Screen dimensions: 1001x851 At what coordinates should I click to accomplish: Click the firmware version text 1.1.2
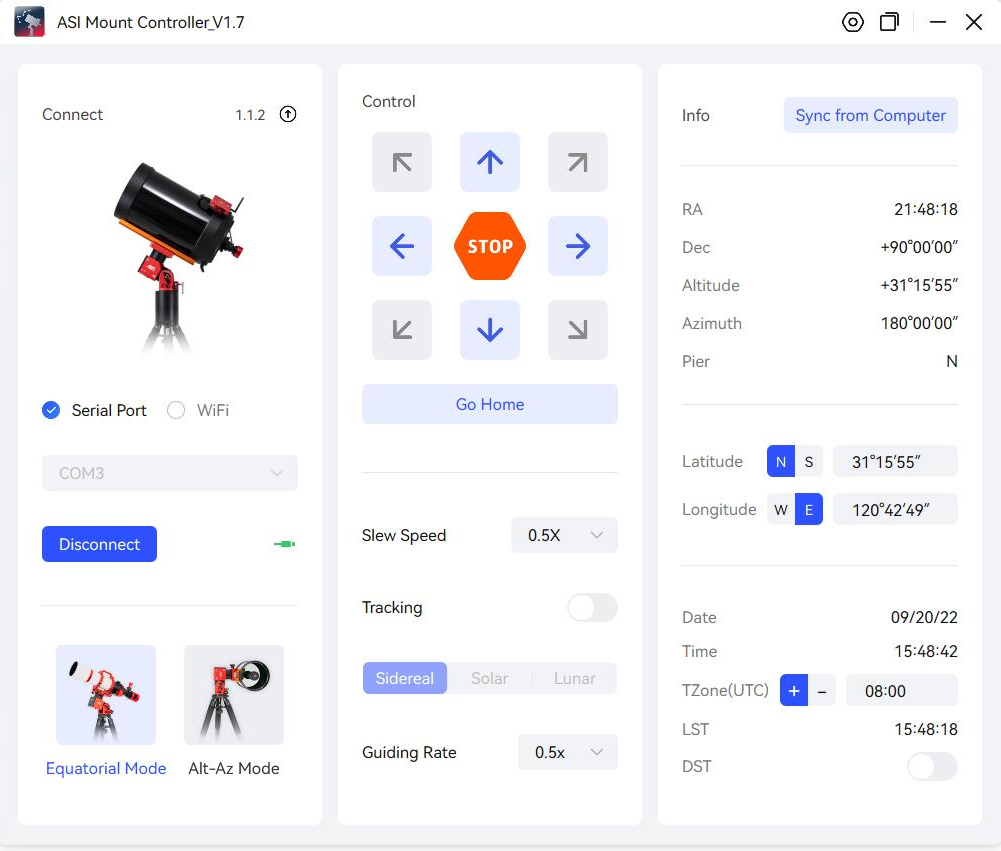(x=250, y=115)
